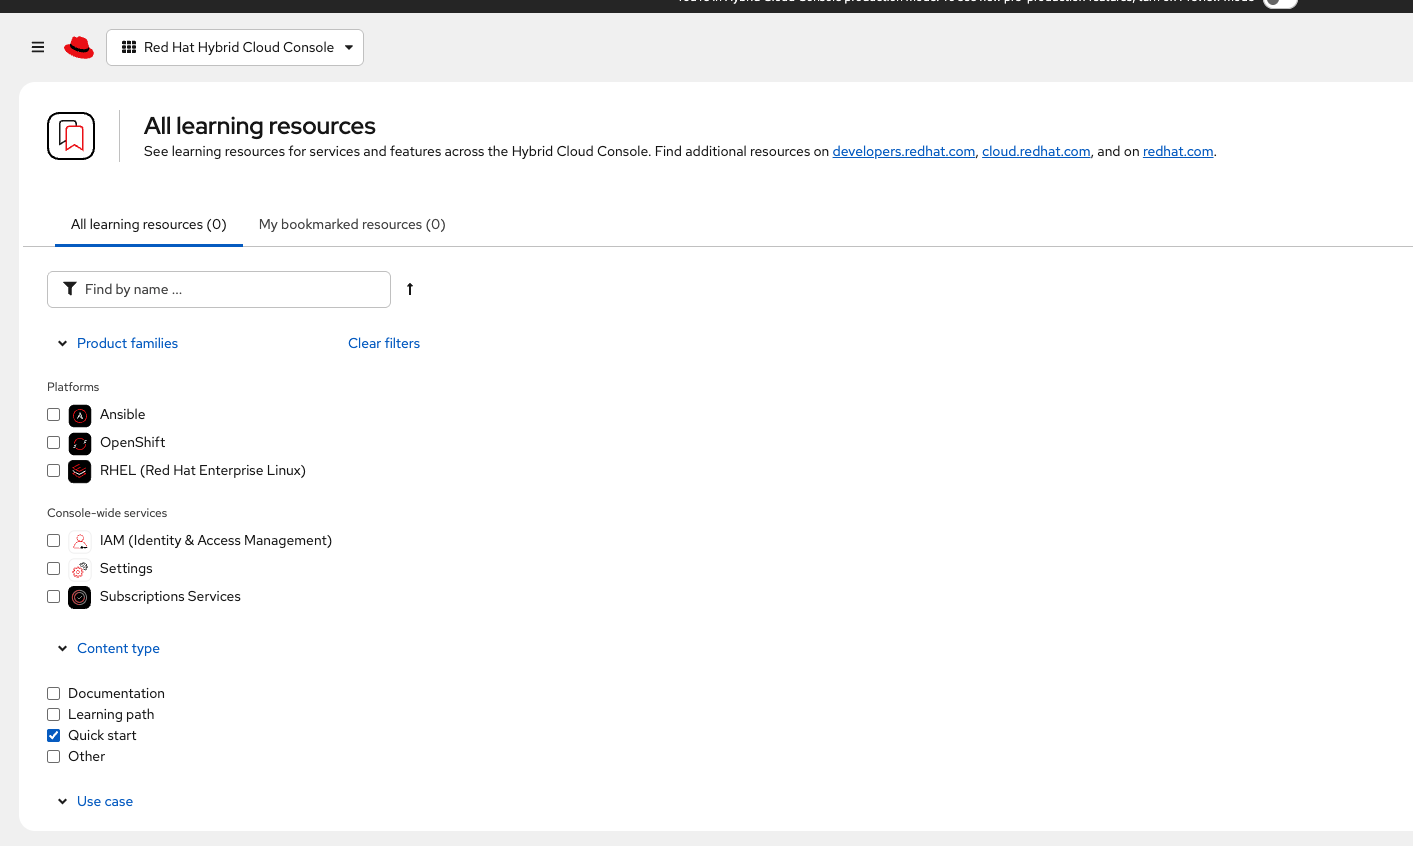This screenshot has height=846, width=1413.
Task: Click the Subscriptions Services icon
Action: [x=80, y=597]
